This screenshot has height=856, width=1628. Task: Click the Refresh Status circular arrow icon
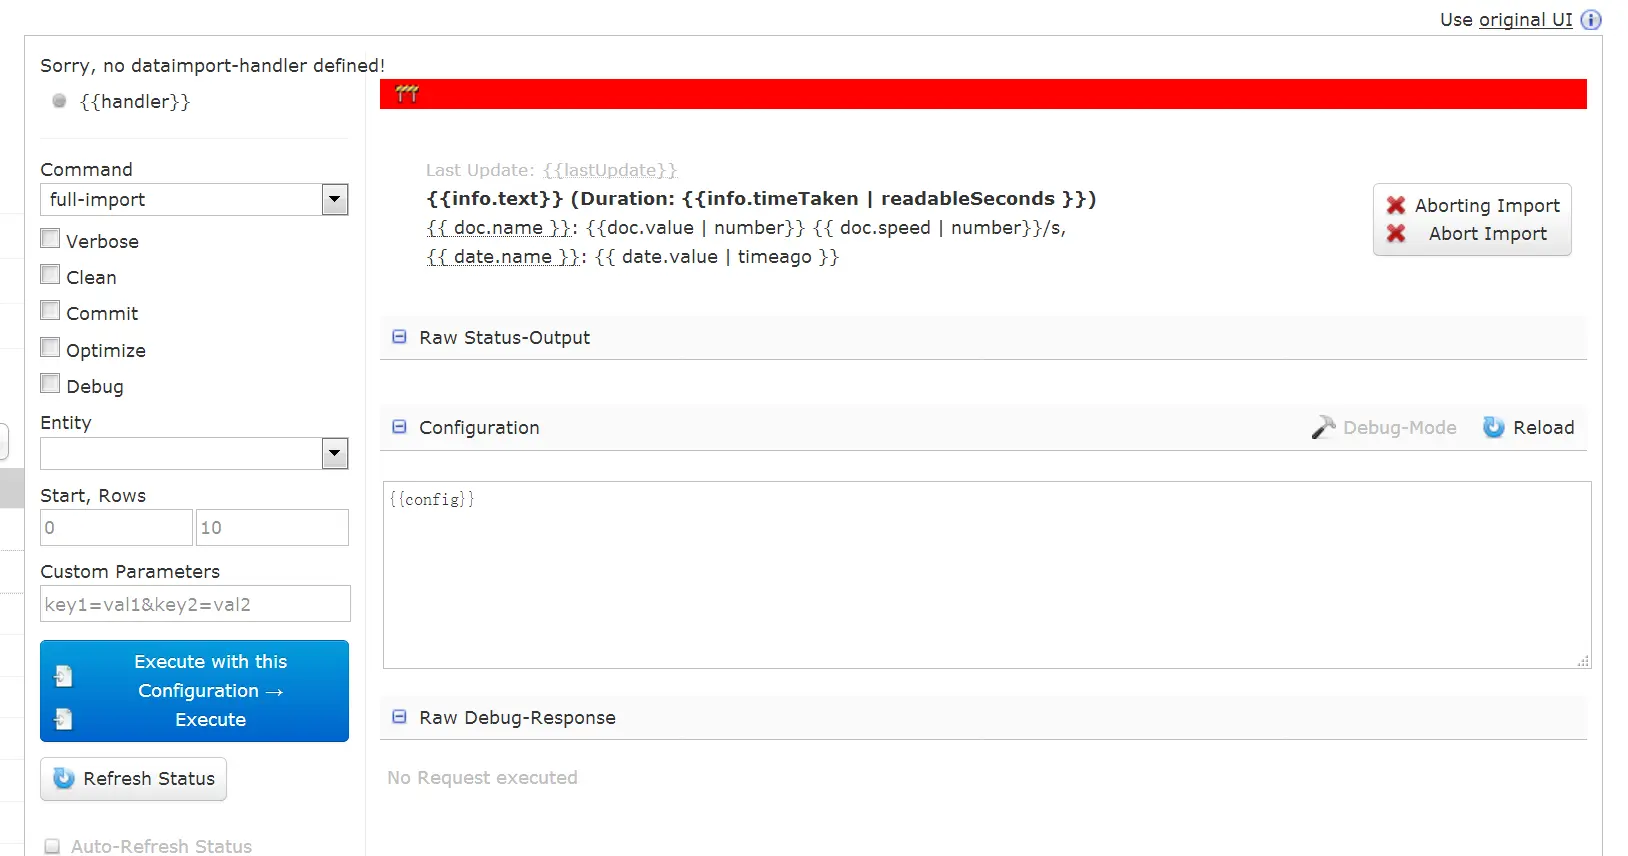click(64, 778)
